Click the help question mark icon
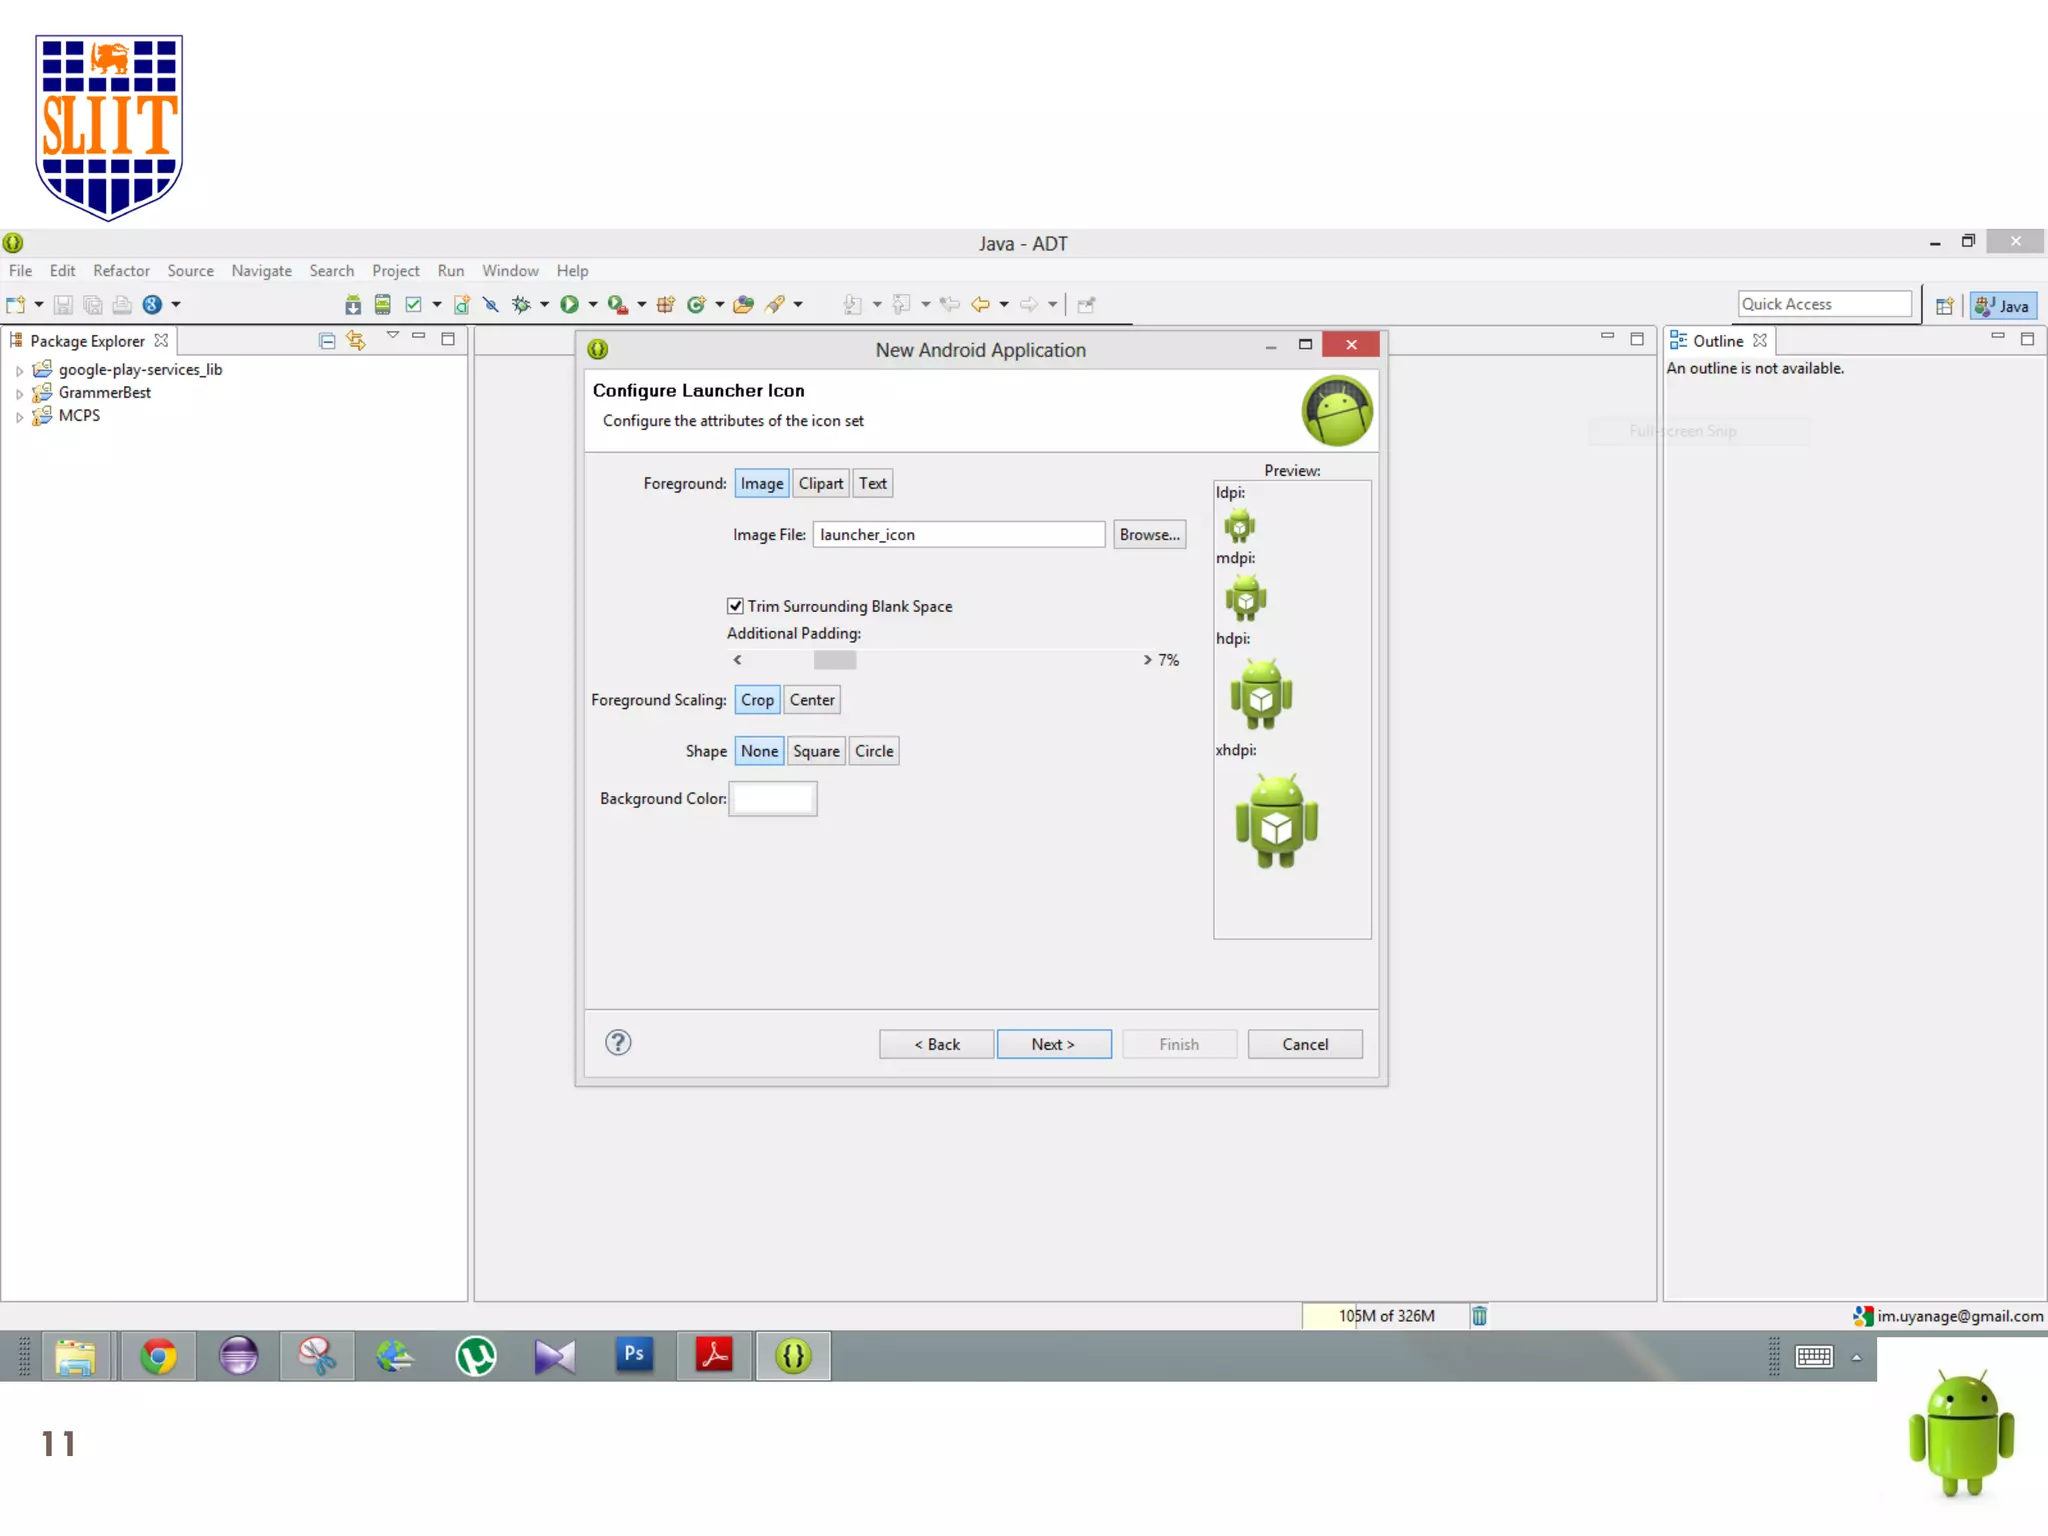This screenshot has width=2048, height=1536. pyautogui.click(x=618, y=1043)
